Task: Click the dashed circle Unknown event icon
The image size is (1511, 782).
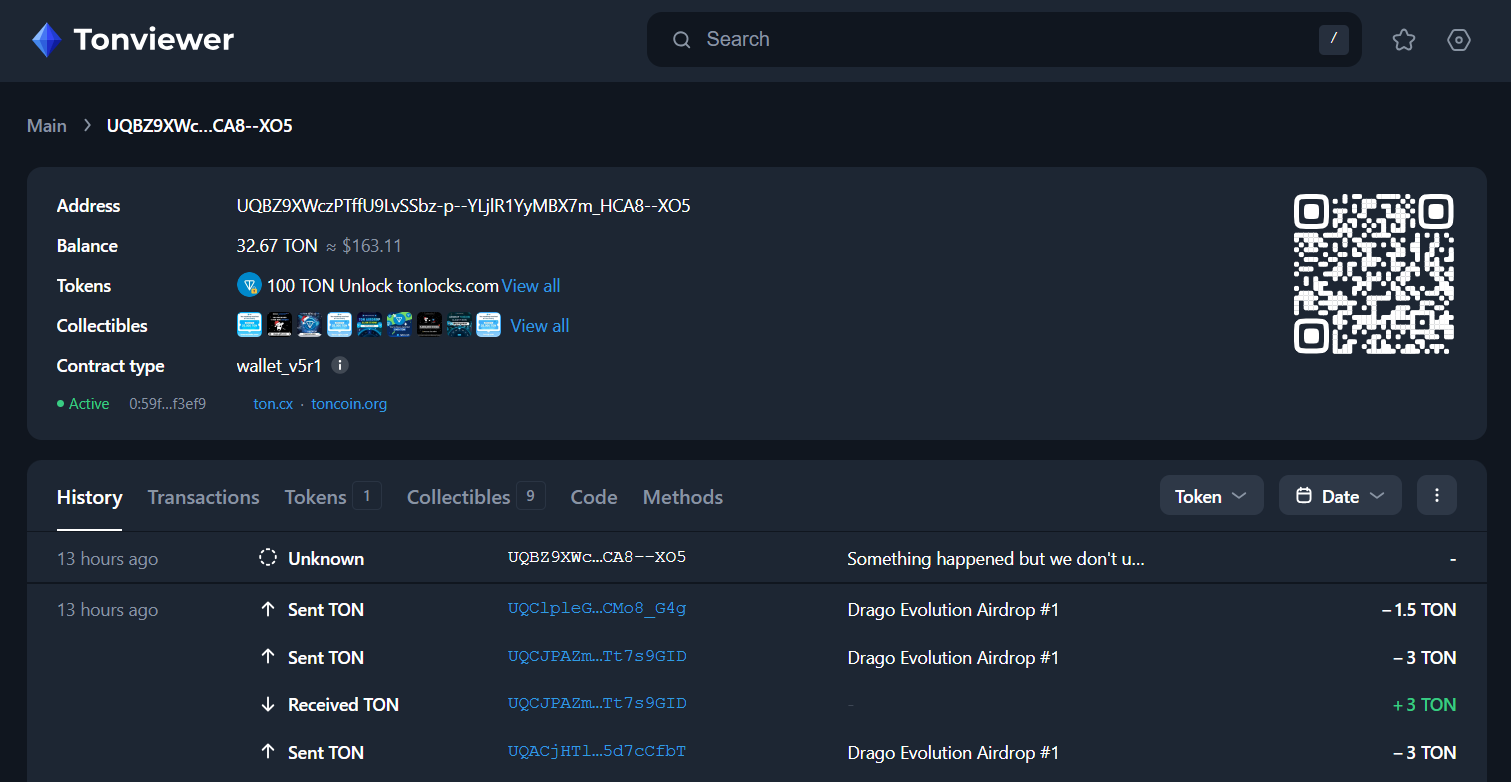Action: click(268, 558)
